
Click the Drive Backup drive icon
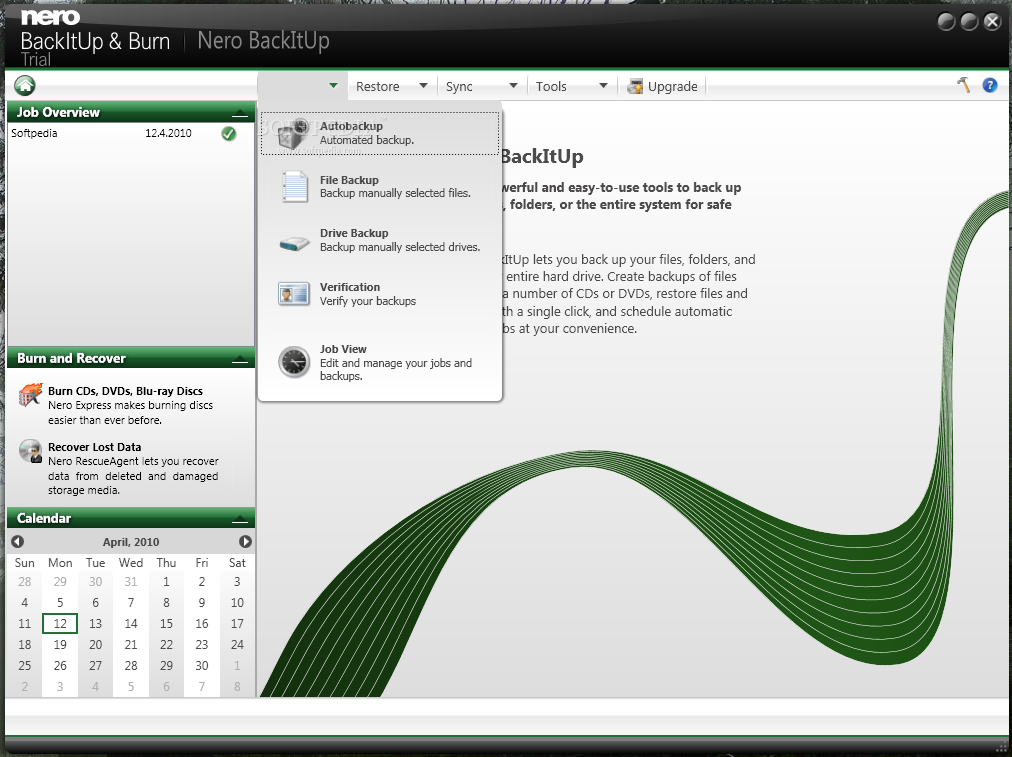(294, 243)
